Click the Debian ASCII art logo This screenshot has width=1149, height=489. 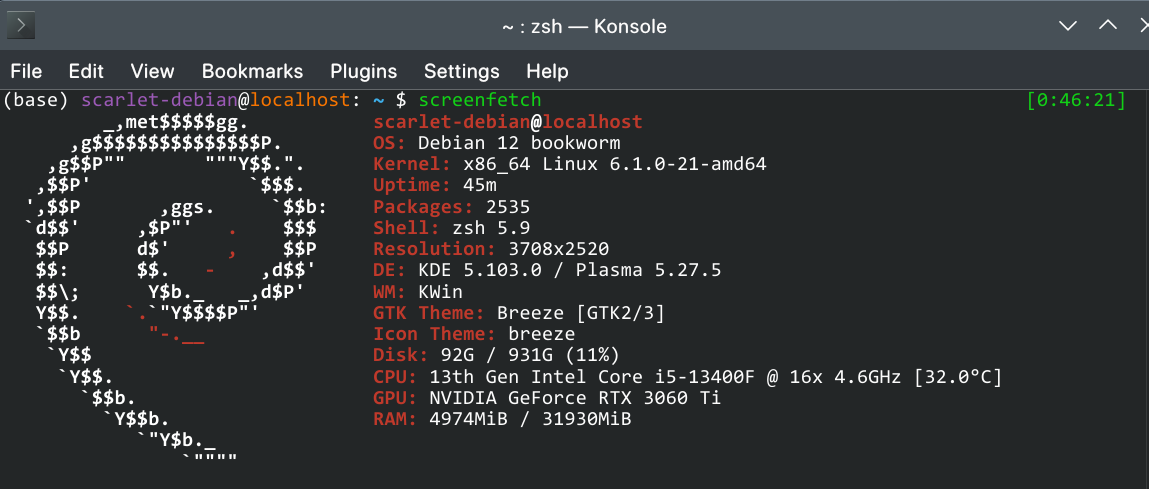[x=174, y=291]
